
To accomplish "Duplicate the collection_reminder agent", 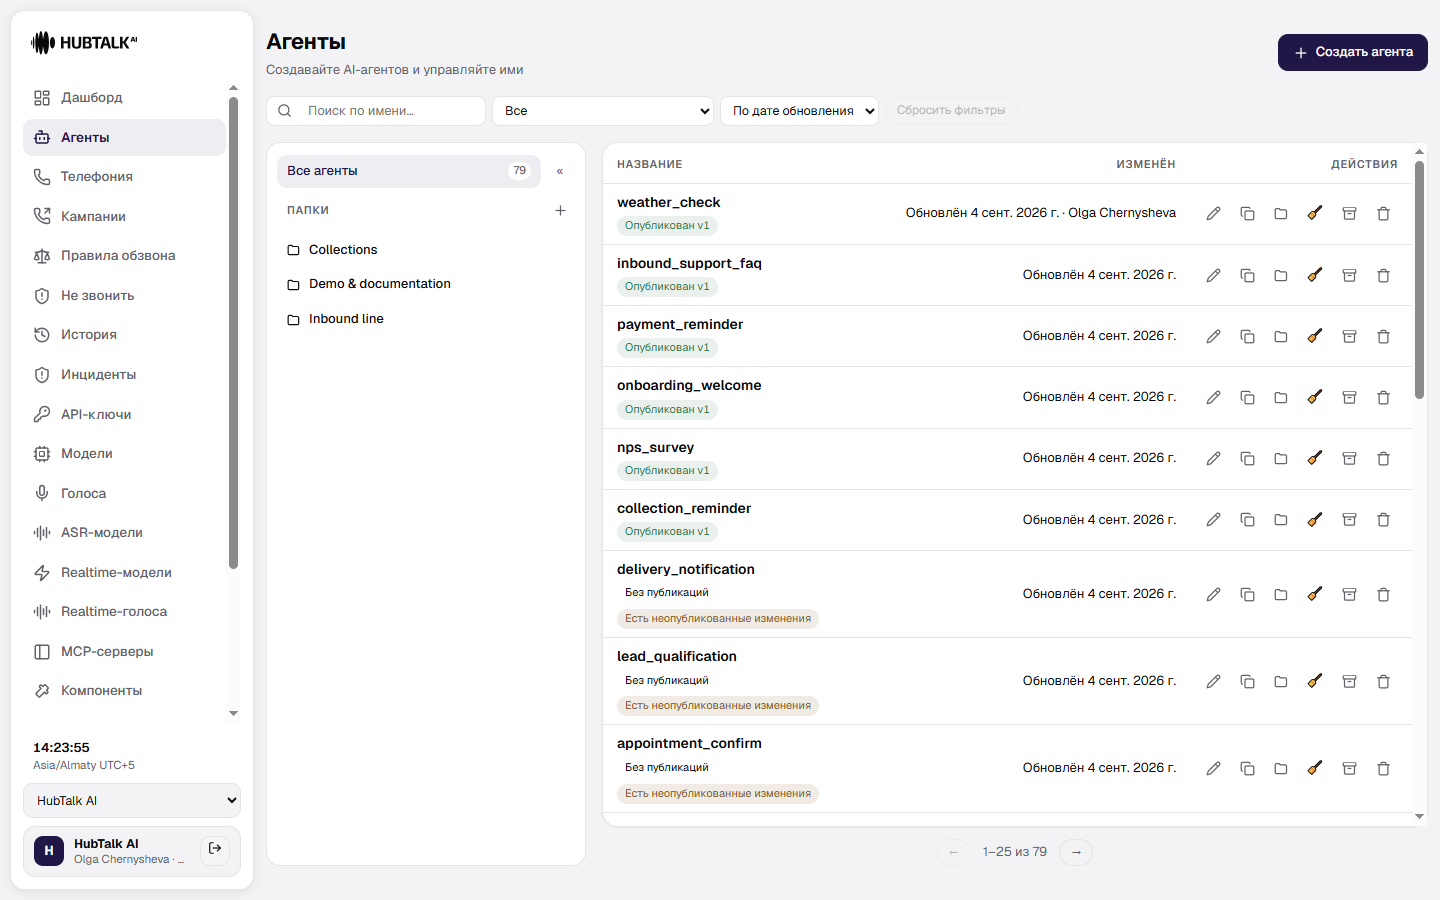I will (1247, 520).
